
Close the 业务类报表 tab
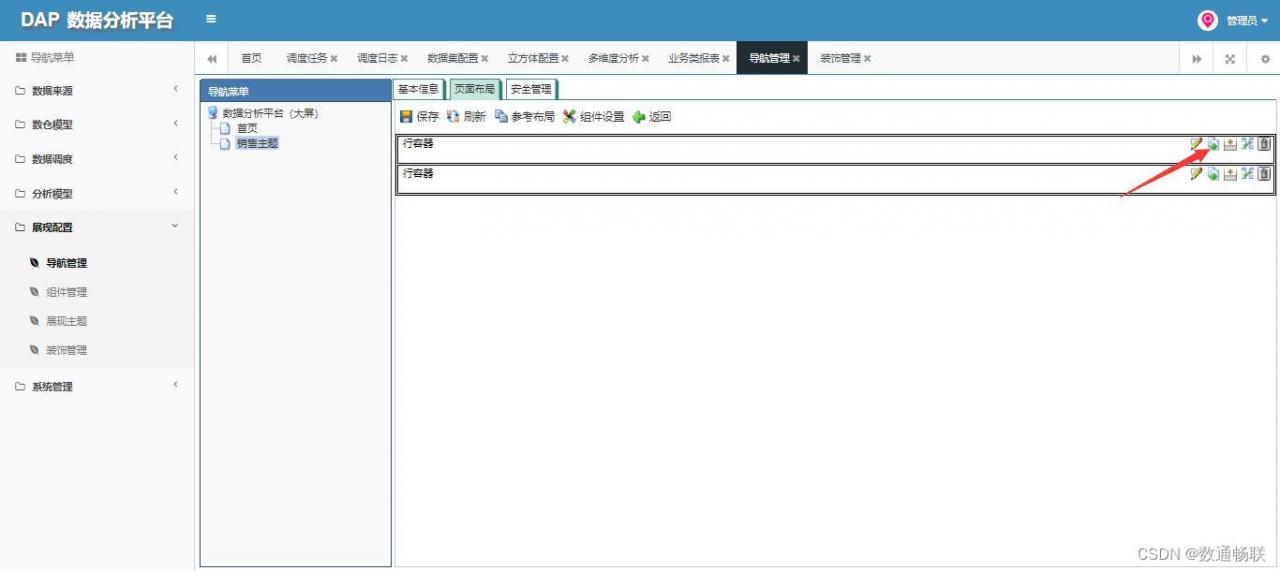[726, 59]
